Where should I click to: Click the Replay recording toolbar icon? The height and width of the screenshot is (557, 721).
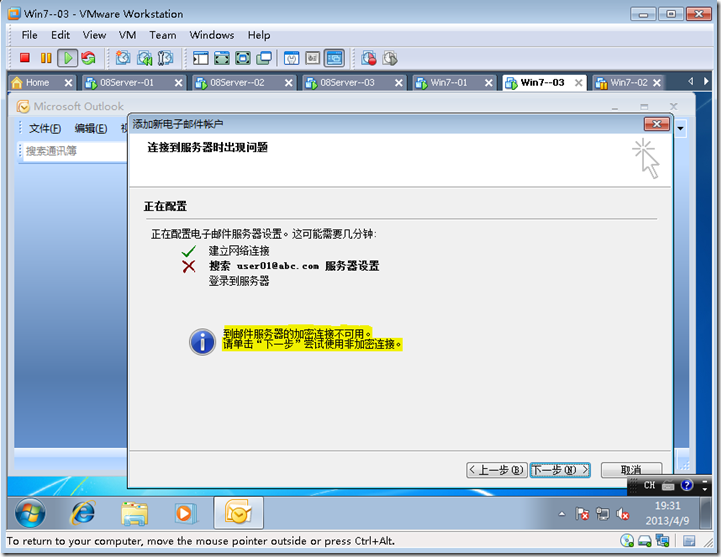click(x=390, y=58)
